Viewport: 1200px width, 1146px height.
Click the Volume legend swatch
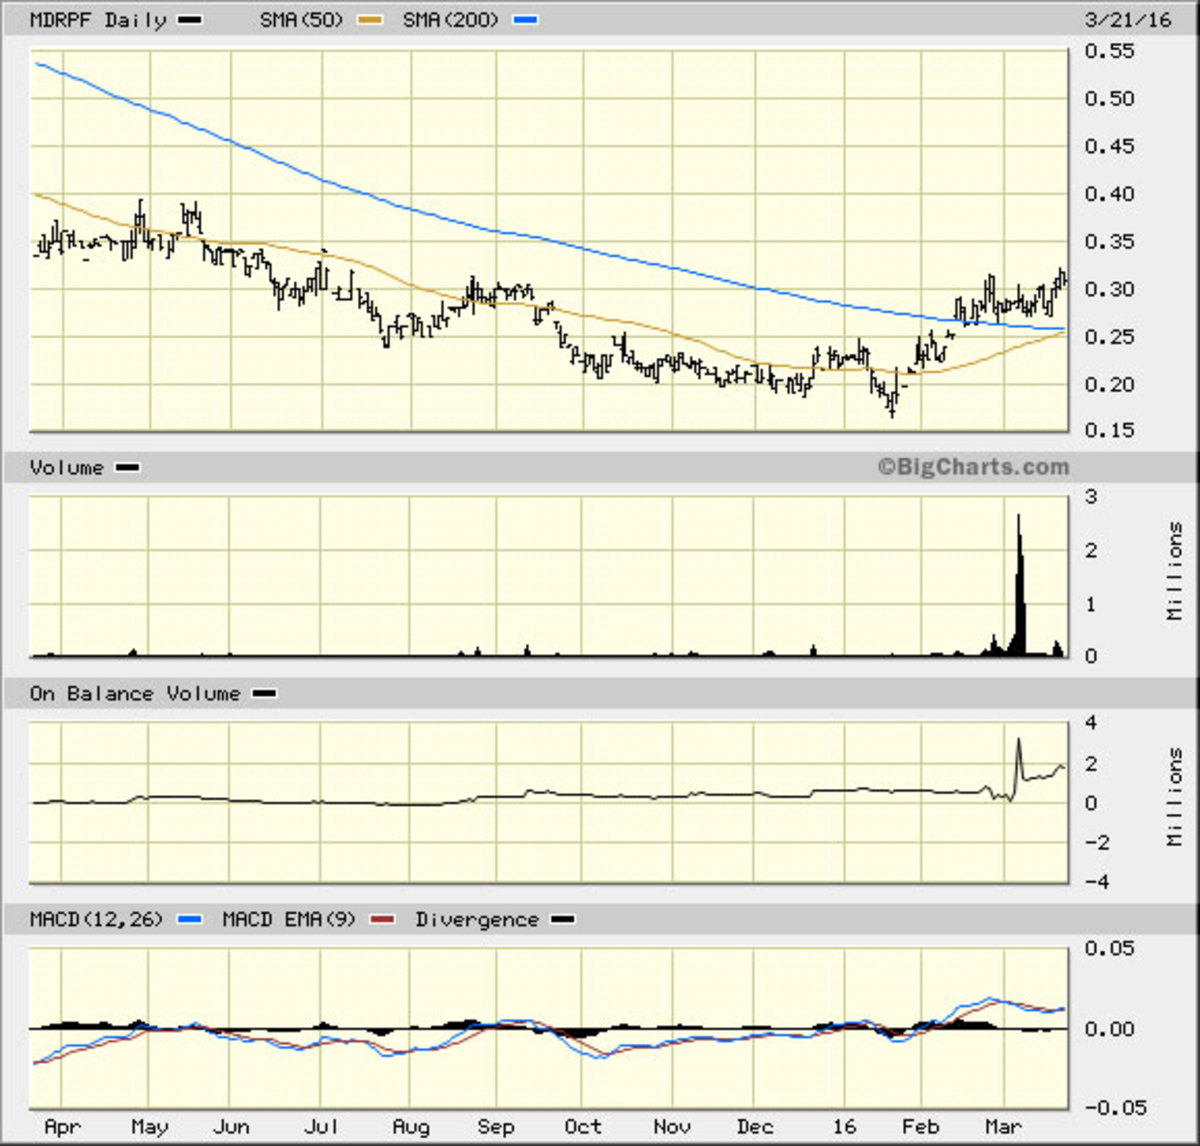coord(128,468)
